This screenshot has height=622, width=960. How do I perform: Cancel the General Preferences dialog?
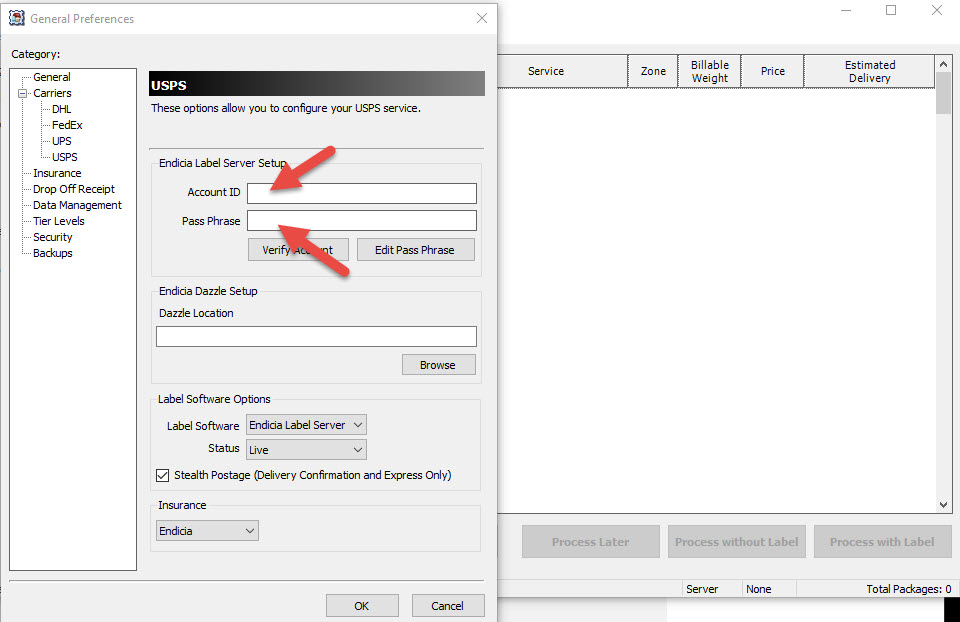(448, 605)
